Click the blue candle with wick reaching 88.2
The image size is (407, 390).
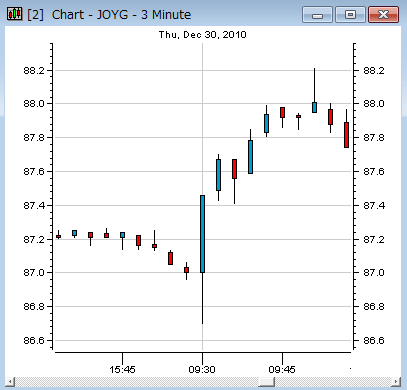[314, 107]
